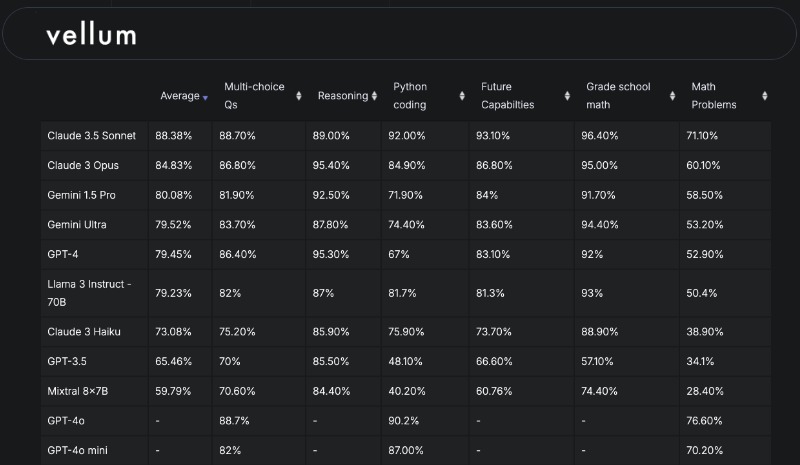
Task: Click Claude 3.5 Sonnet grade school math 96.40%
Action: (599, 136)
